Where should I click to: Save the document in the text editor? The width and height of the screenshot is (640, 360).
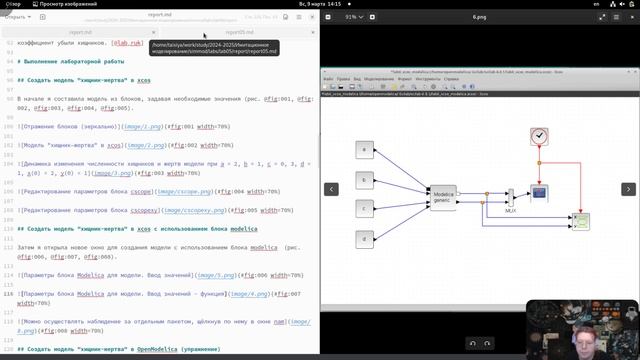[285, 17]
